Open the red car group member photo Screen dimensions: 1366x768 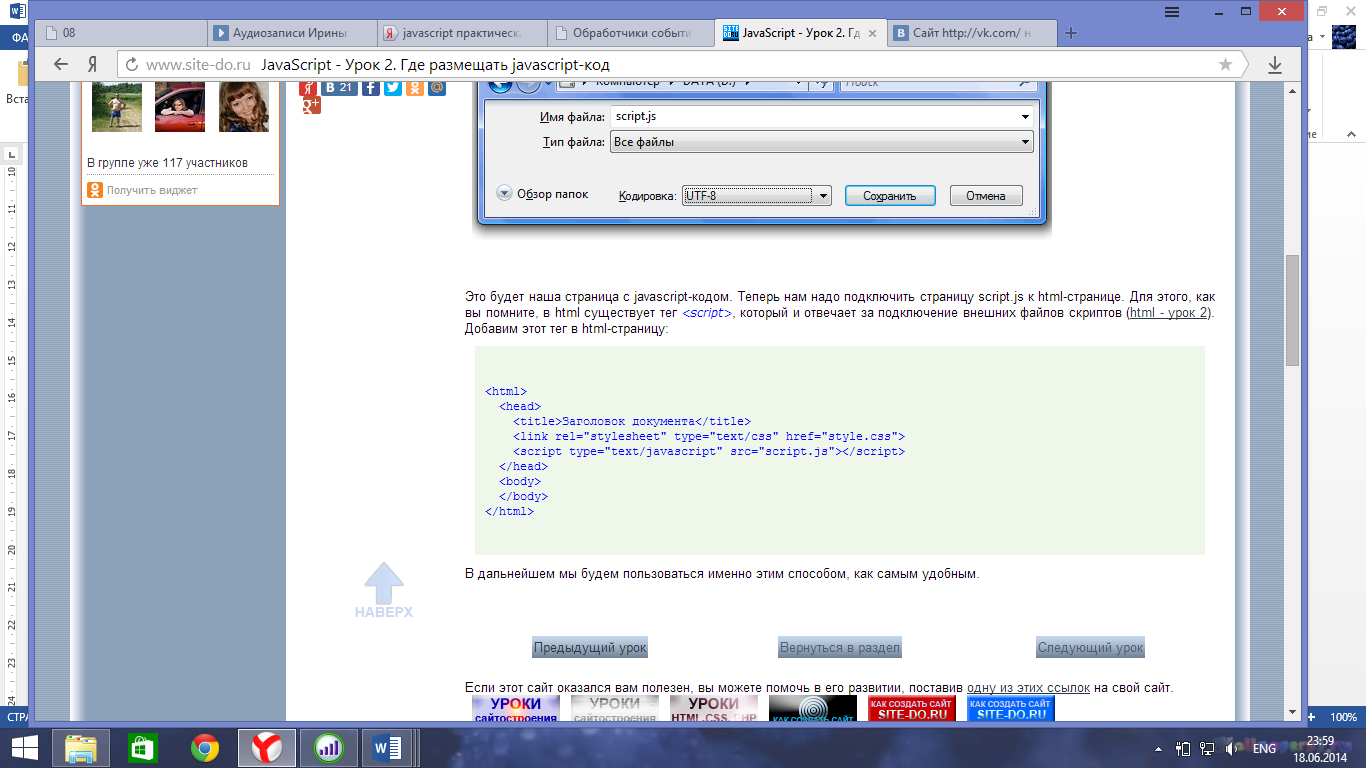click(180, 105)
